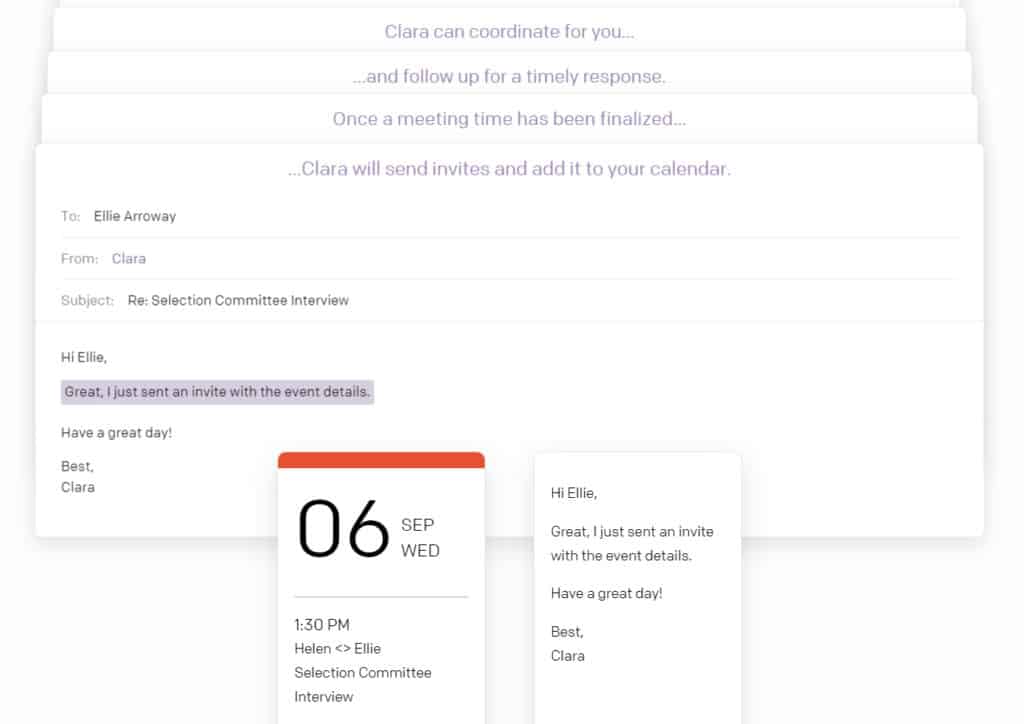Open the "Helen <> Ellie" event title

(x=337, y=649)
